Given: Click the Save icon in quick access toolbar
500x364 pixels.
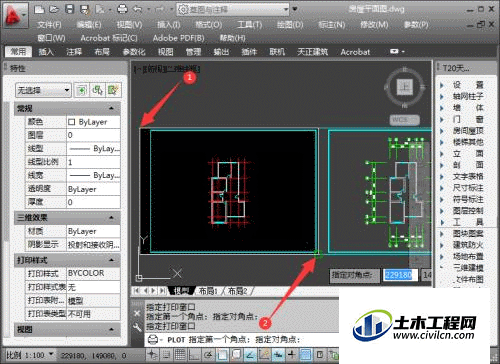Looking at the screenshot, I should [x=69, y=9].
